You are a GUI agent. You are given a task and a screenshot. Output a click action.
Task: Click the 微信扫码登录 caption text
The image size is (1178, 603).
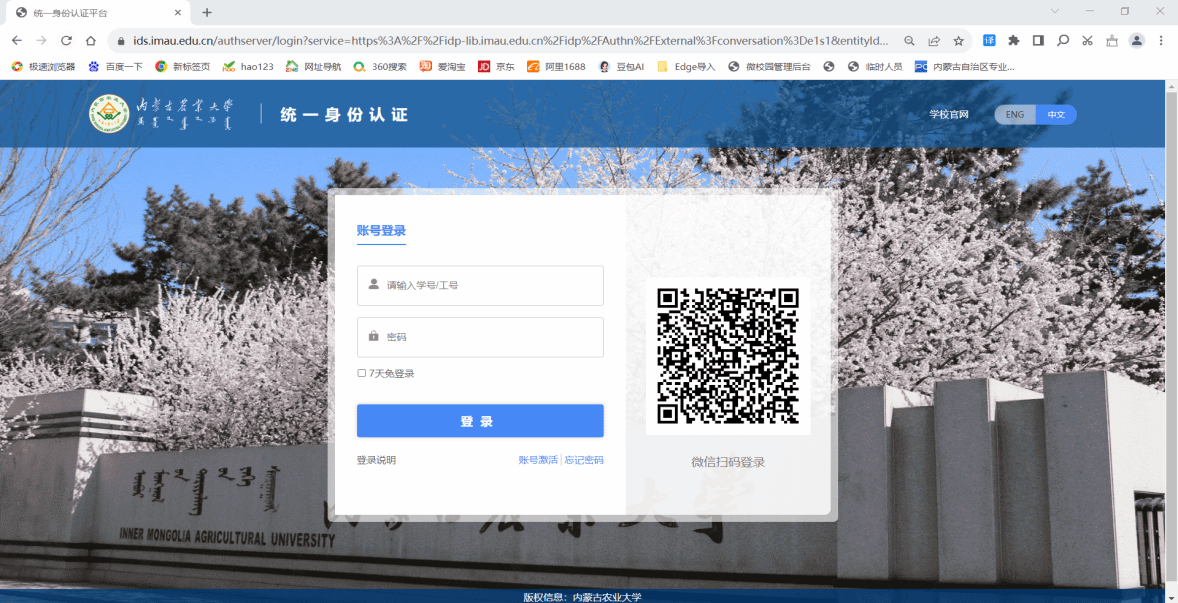[x=728, y=462]
